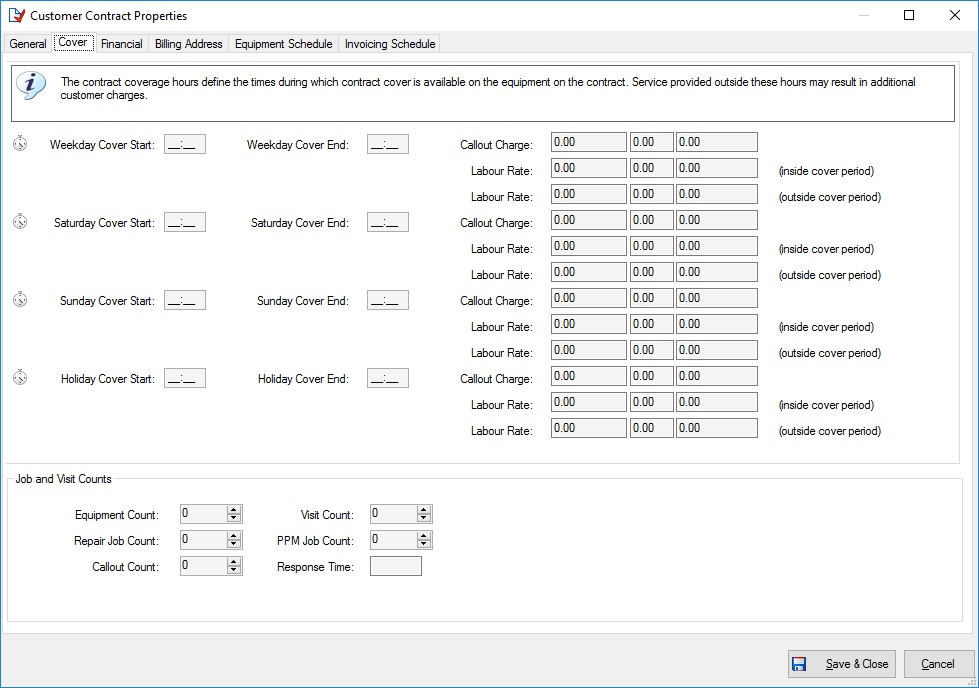Click last Saturday inside-cover Labour Rate field
The width and height of the screenshot is (979, 688).
click(x=717, y=247)
